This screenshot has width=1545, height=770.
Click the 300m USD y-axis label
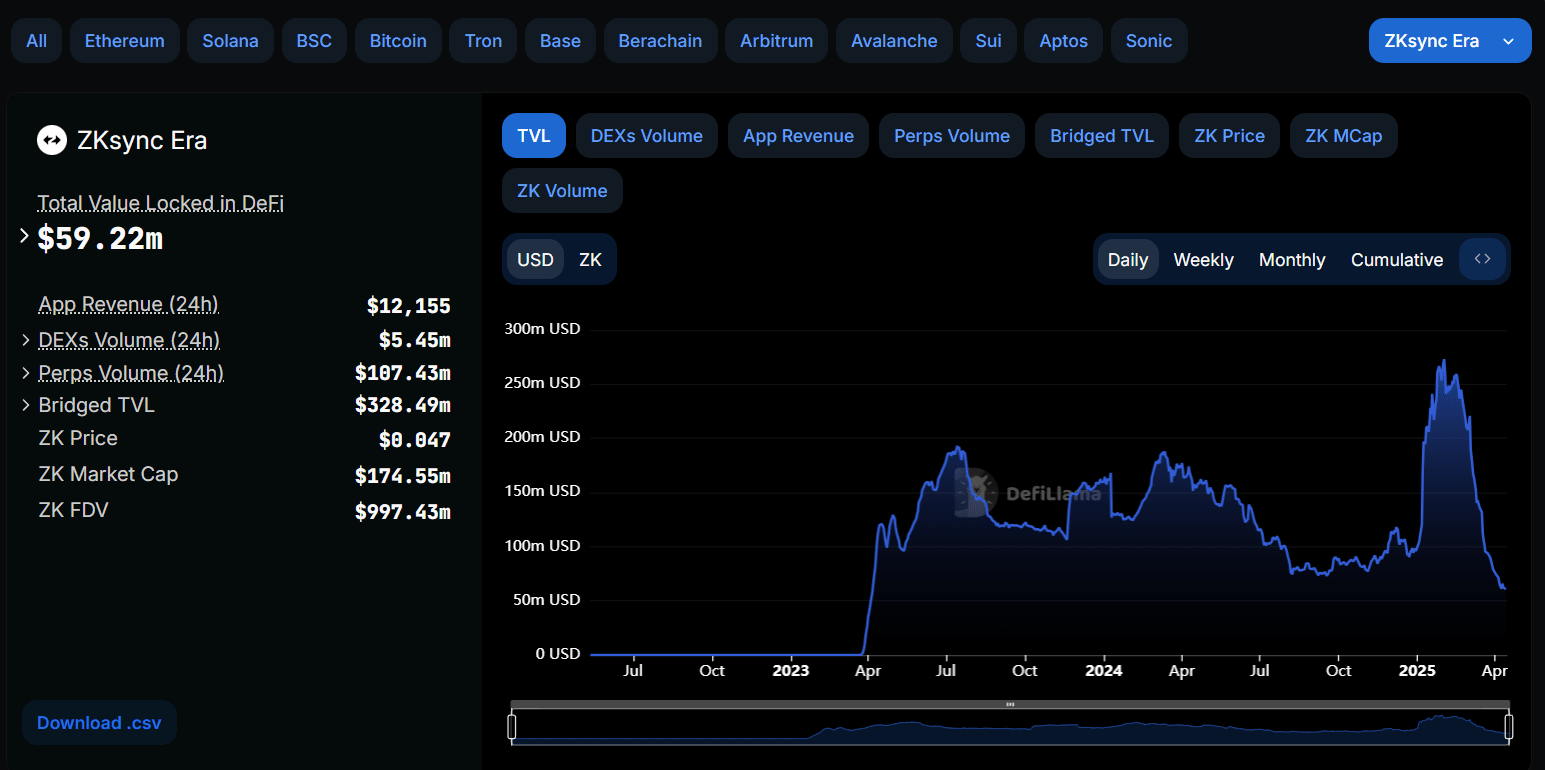coord(542,329)
